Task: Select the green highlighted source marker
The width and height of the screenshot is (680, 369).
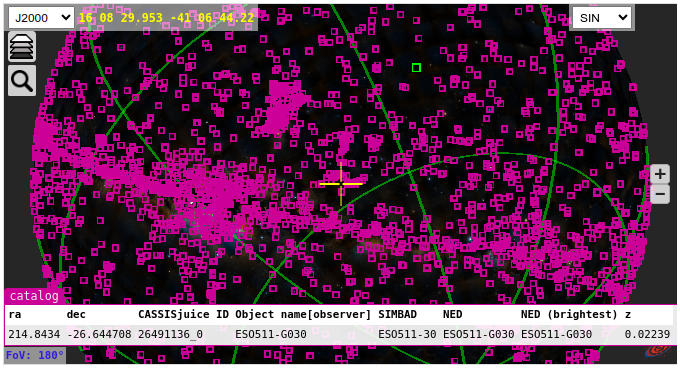Action: 416,68
